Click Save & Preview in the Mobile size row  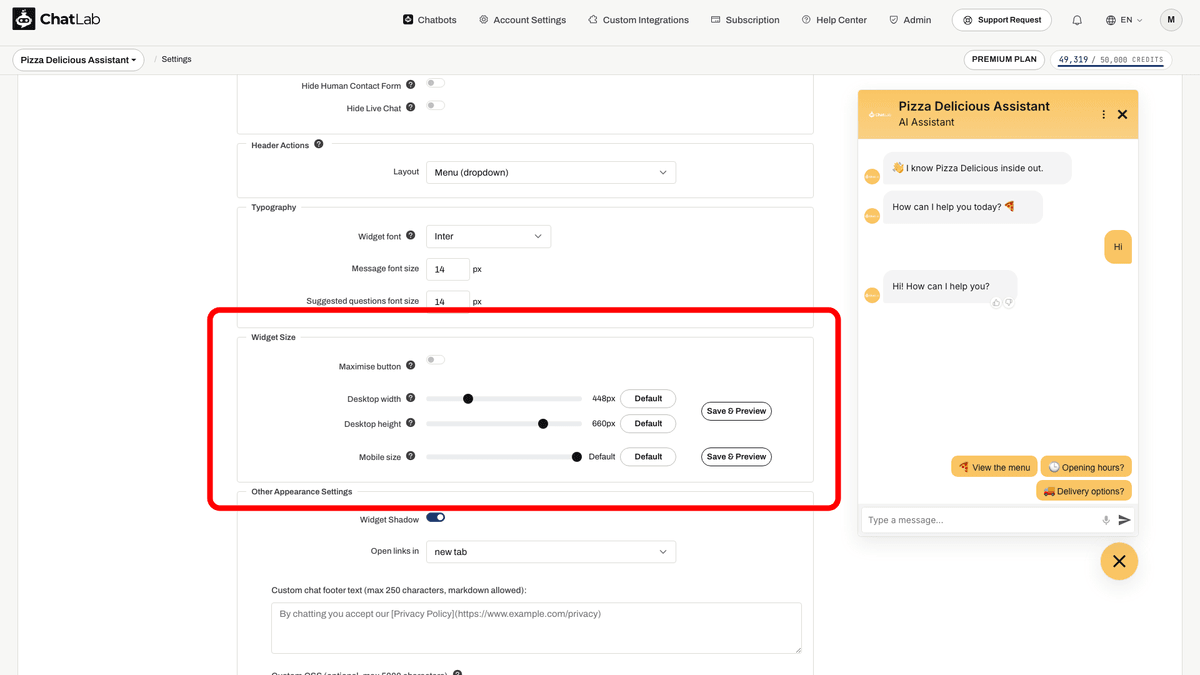[736, 457]
